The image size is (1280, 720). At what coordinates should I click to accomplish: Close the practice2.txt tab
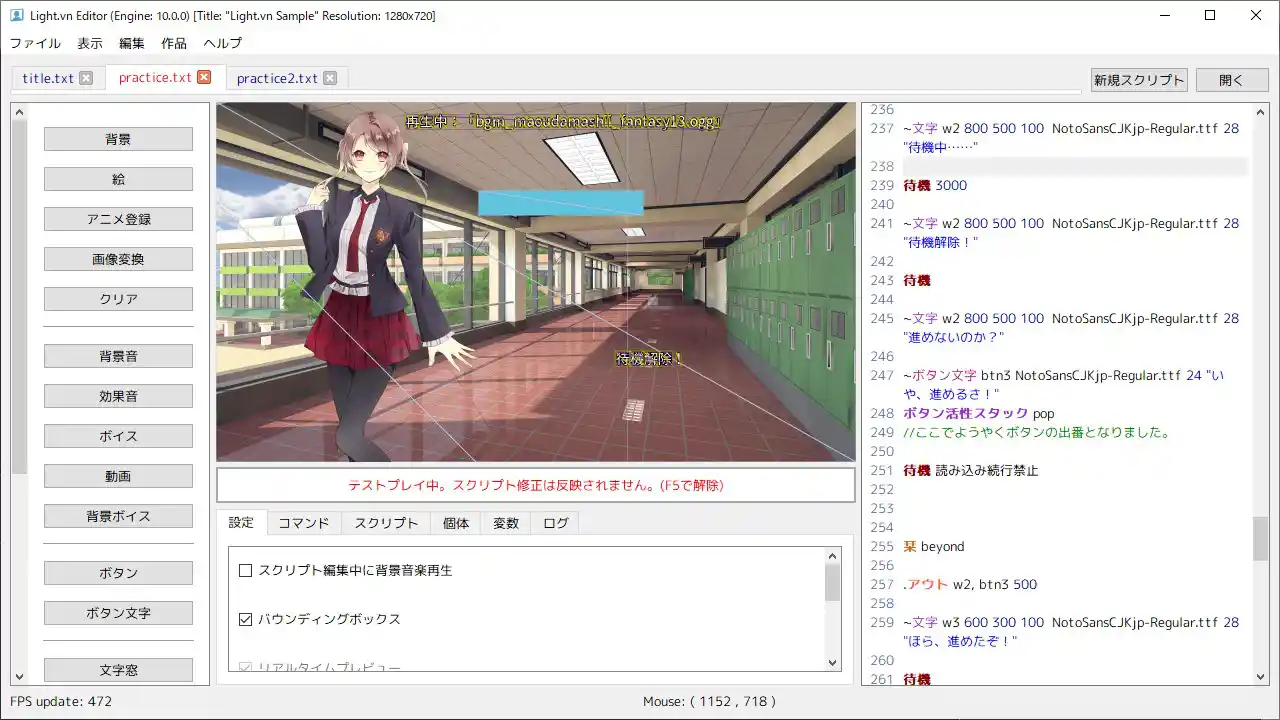click(x=330, y=78)
